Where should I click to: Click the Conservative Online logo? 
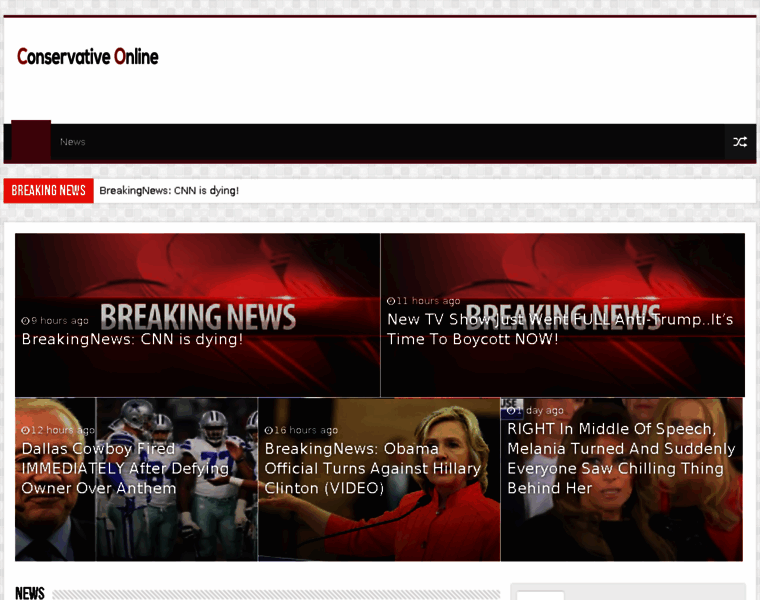tap(88, 57)
